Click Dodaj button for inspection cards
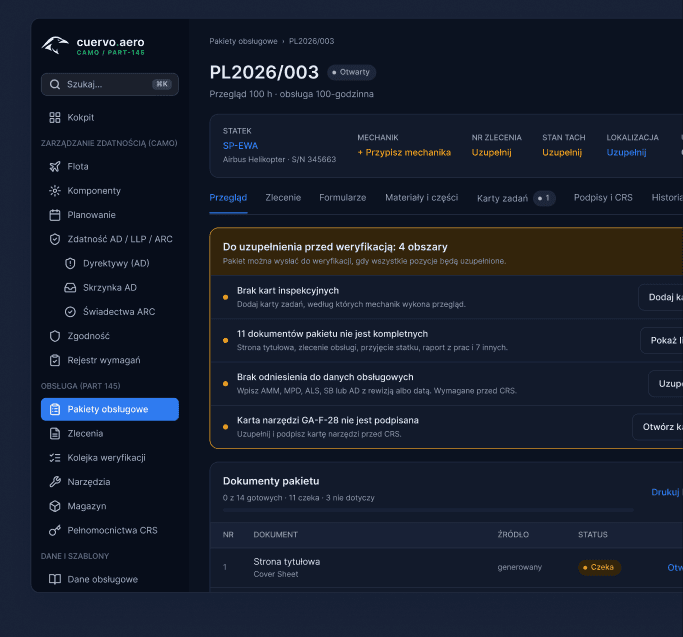This screenshot has width=683, height=637. (x=661, y=297)
